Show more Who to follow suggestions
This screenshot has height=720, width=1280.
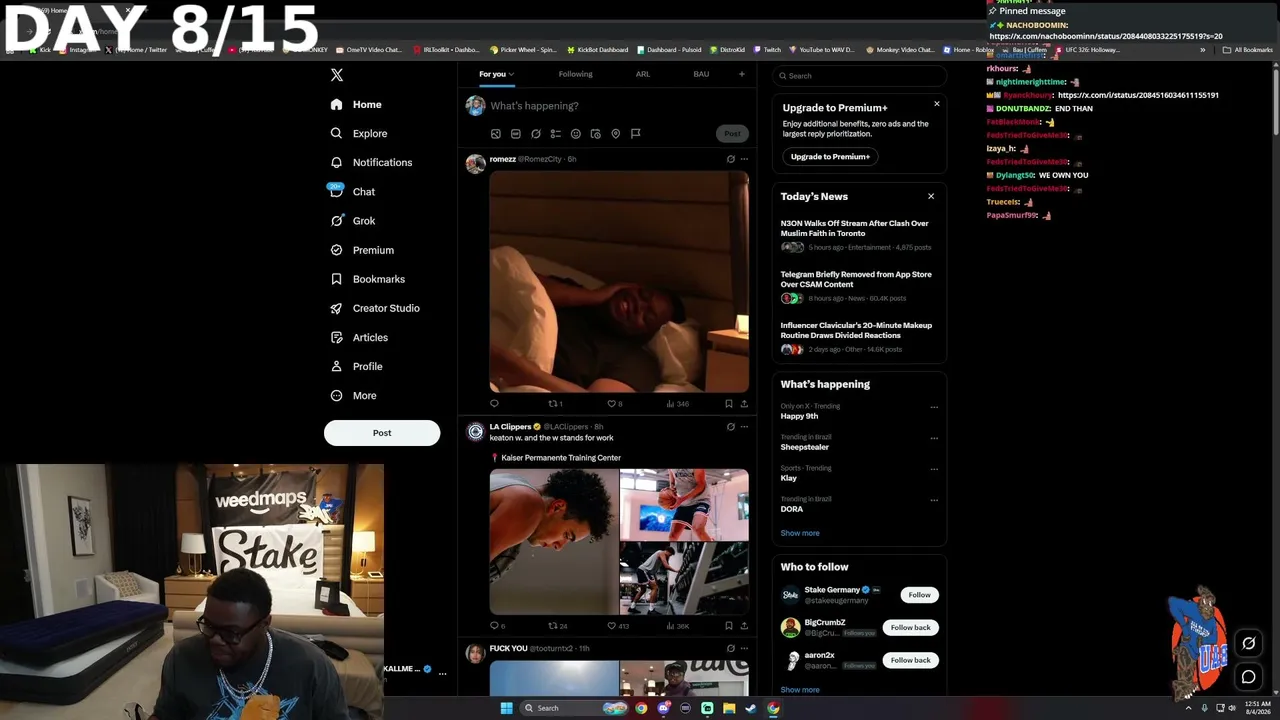tap(800, 690)
